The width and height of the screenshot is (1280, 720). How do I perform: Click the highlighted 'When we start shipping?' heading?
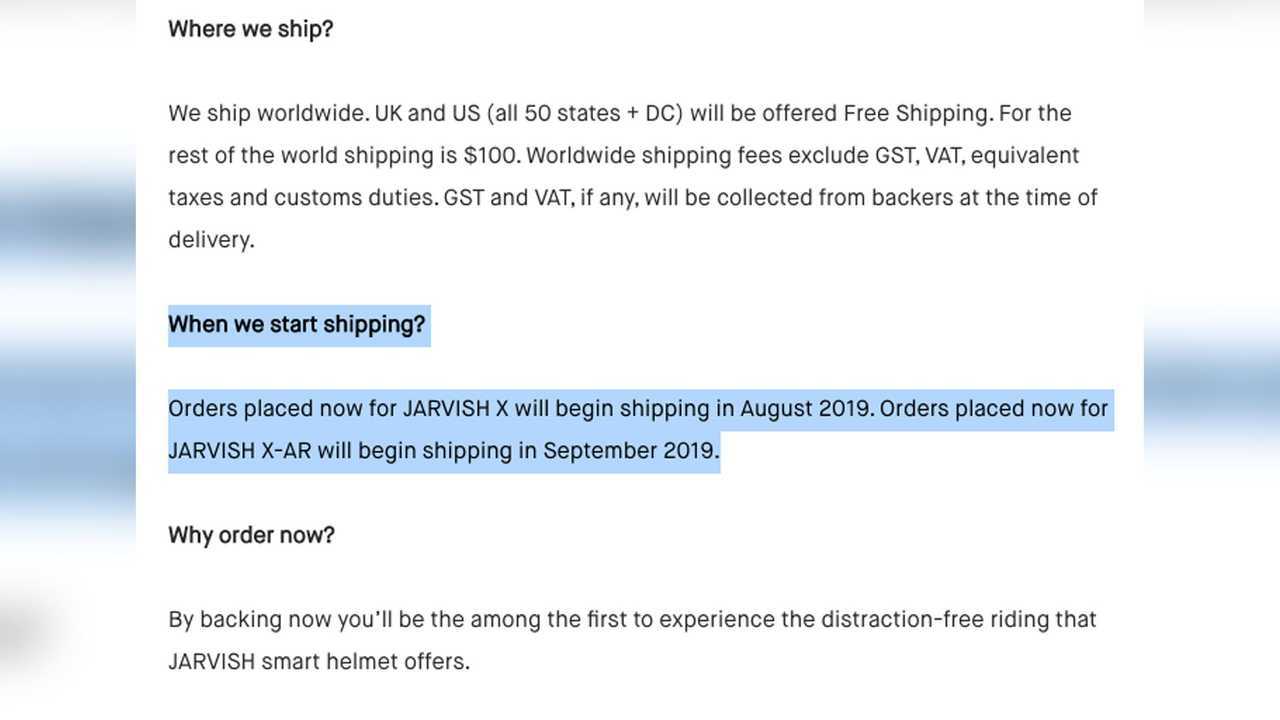tap(296, 325)
